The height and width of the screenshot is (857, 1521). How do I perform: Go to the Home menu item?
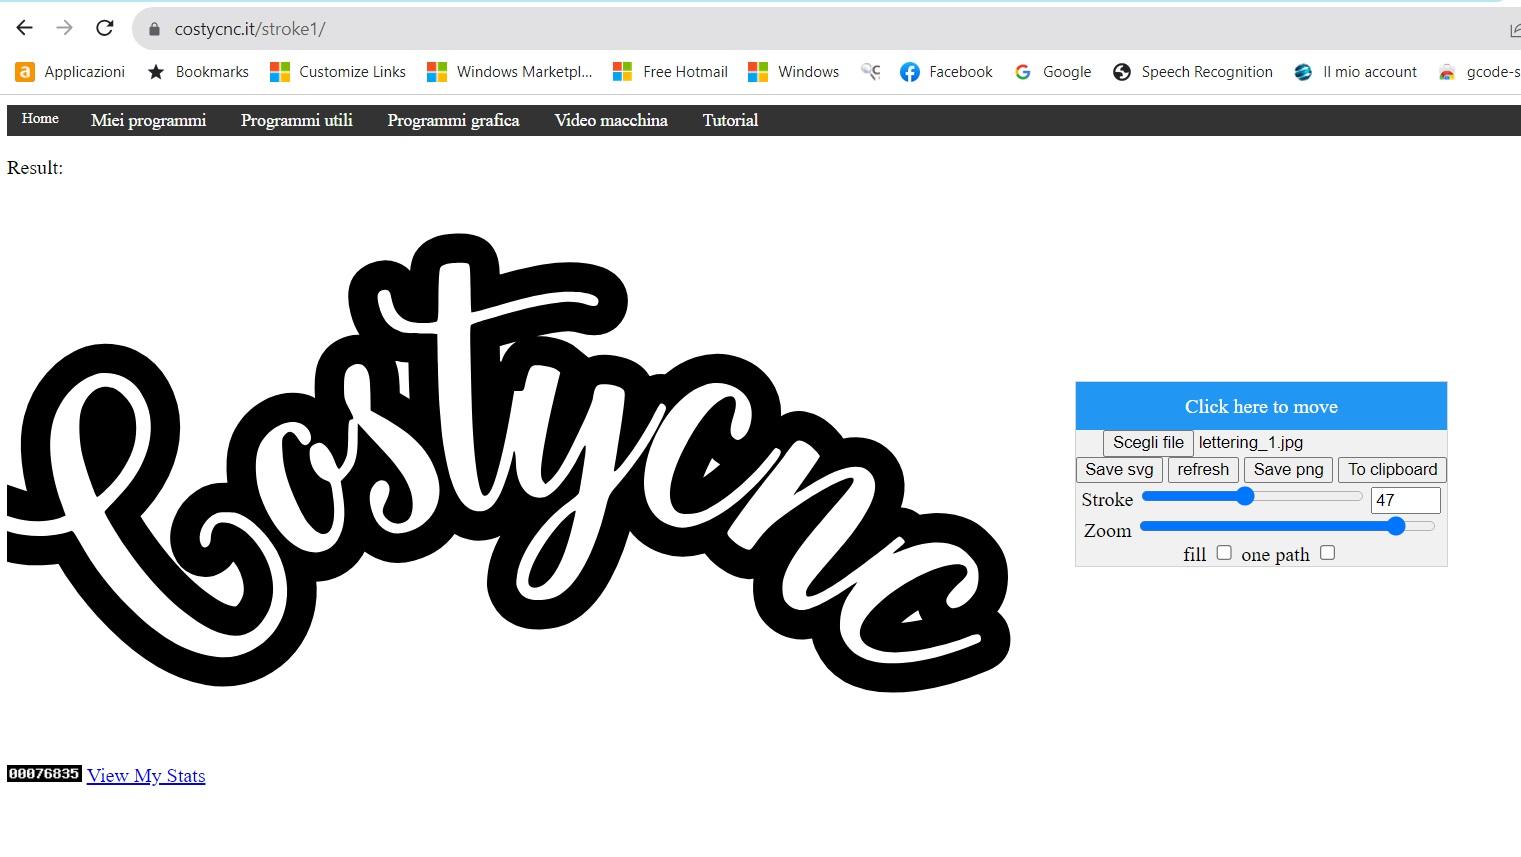(x=40, y=119)
